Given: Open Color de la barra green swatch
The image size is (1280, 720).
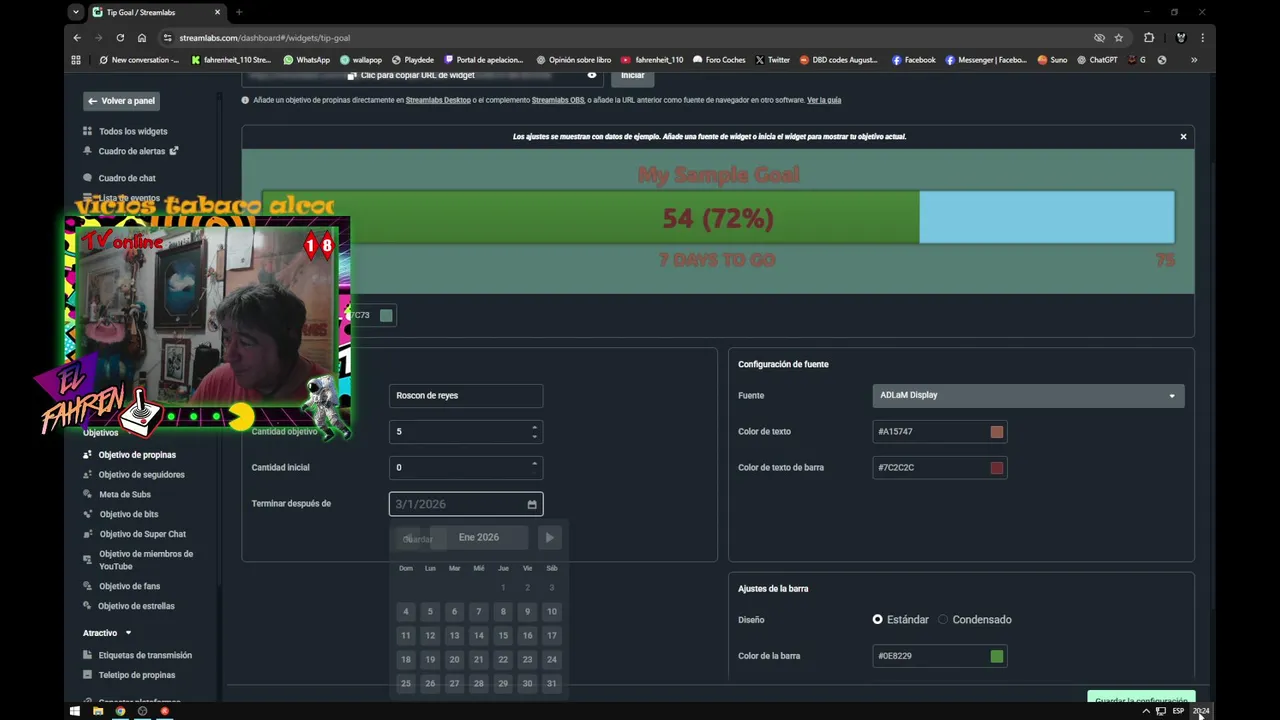Looking at the screenshot, I should [x=997, y=656].
